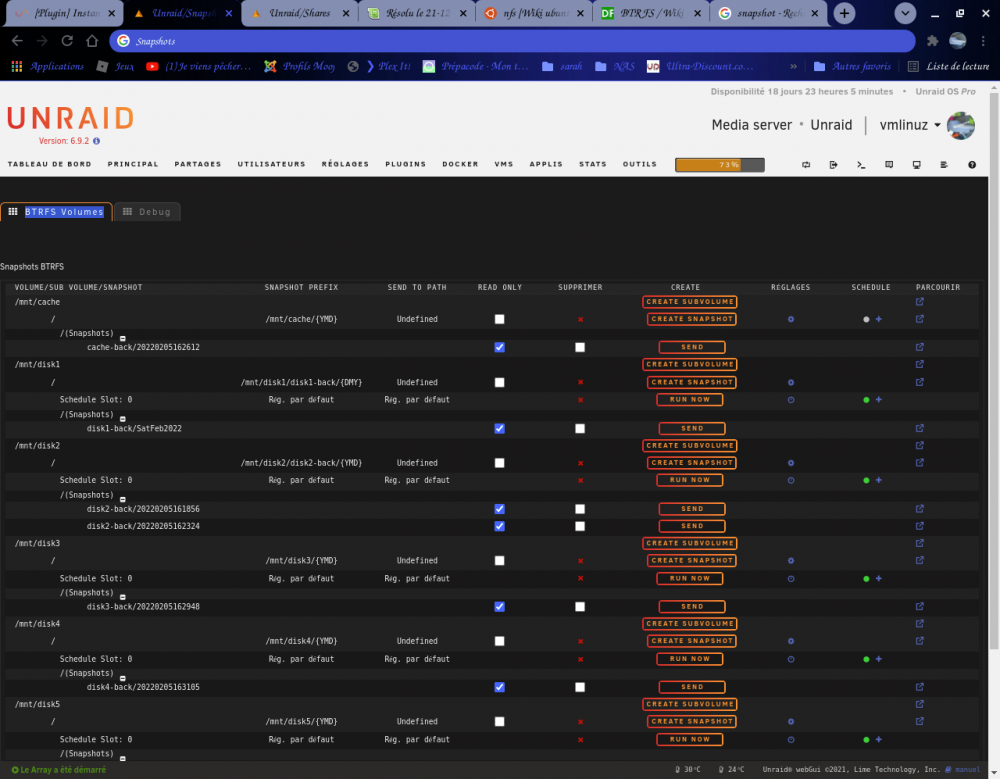This screenshot has height=779, width=1000.
Task: Add schedule plus icon for /mnt/cache root
Action: pyautogui.click(x=879, y=319)
